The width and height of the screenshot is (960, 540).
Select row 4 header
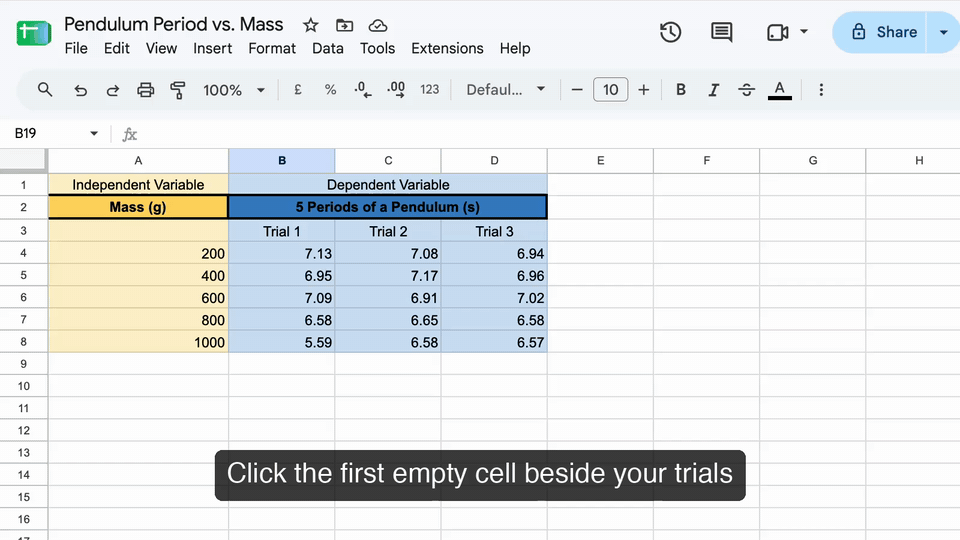point(23,253)
